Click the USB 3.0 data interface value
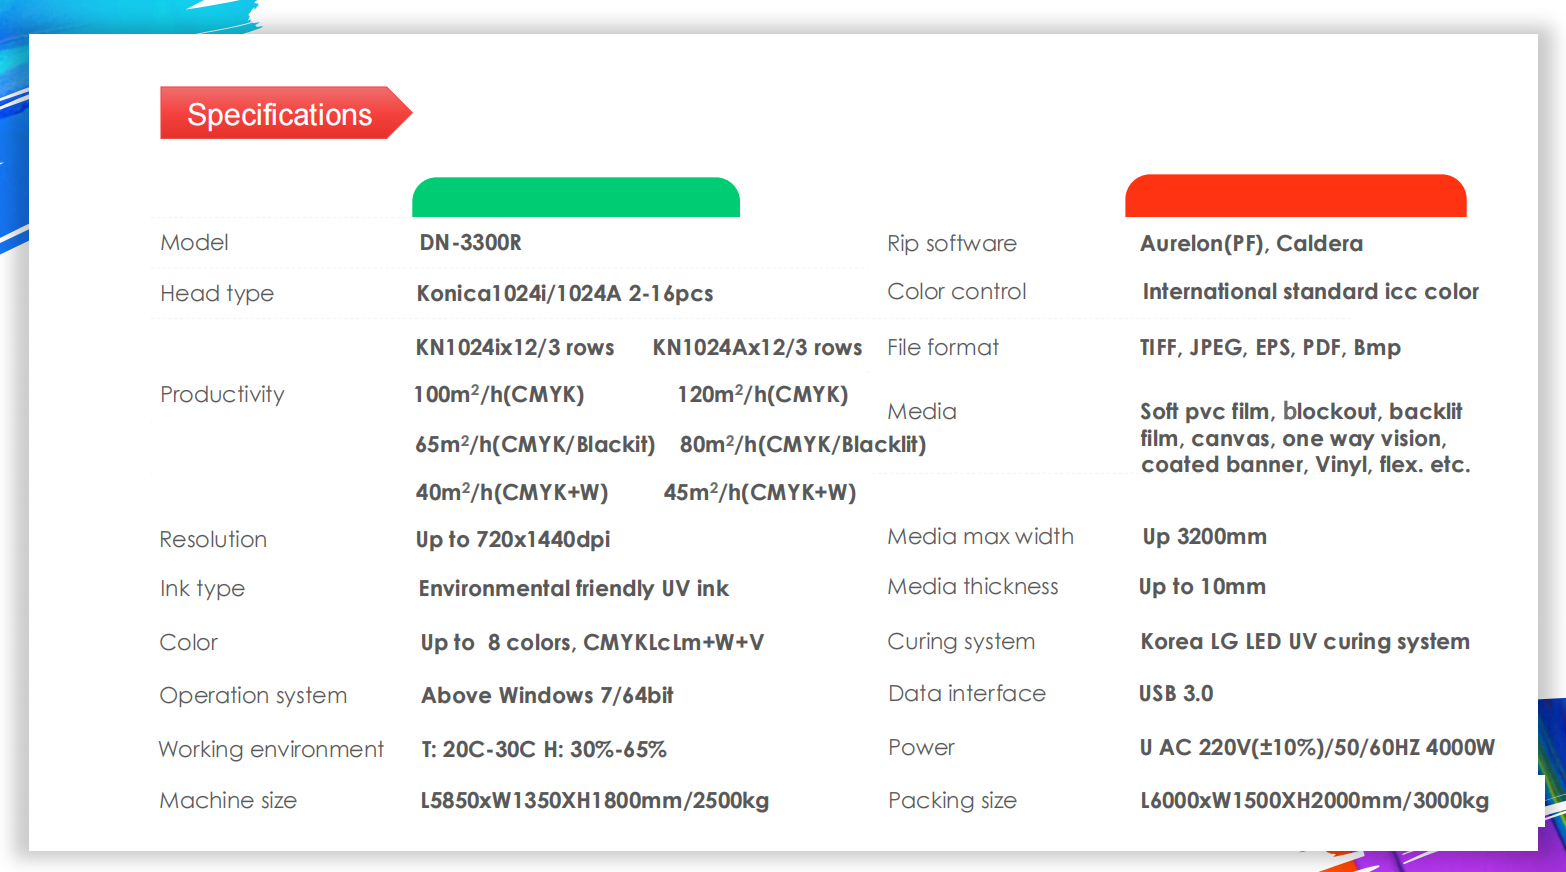Viewport: 1566px width, 872px height. [x=1176, y=694]
